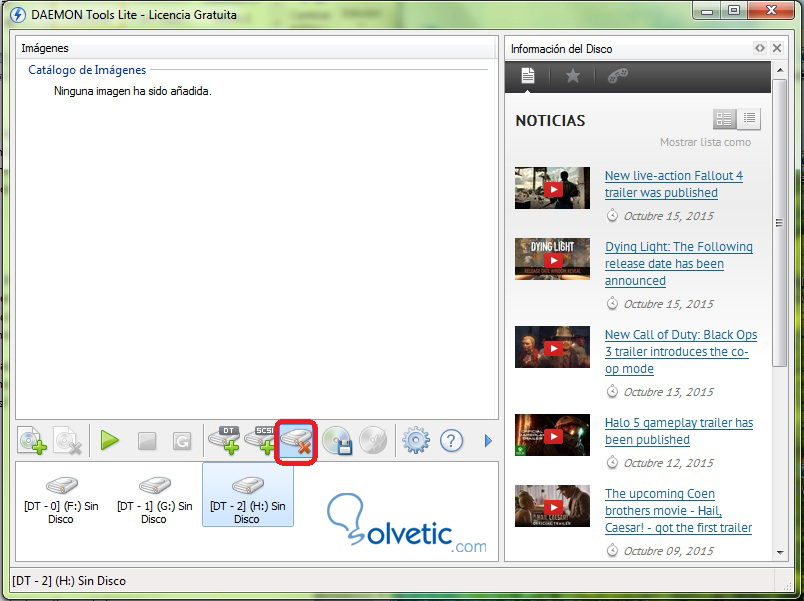Expand the toolbar with the blue arrow

488,440
